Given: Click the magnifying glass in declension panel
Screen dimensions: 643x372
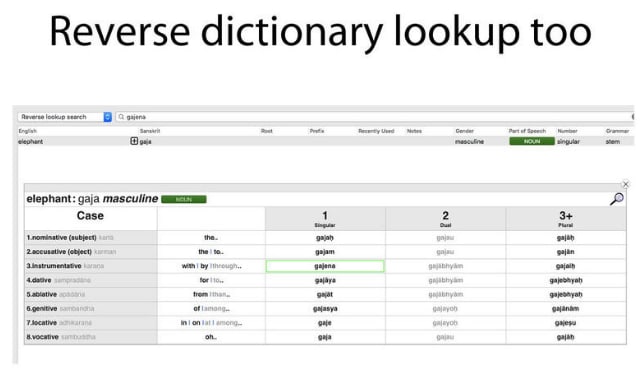Looking at the screenshot, I should 617,199.
